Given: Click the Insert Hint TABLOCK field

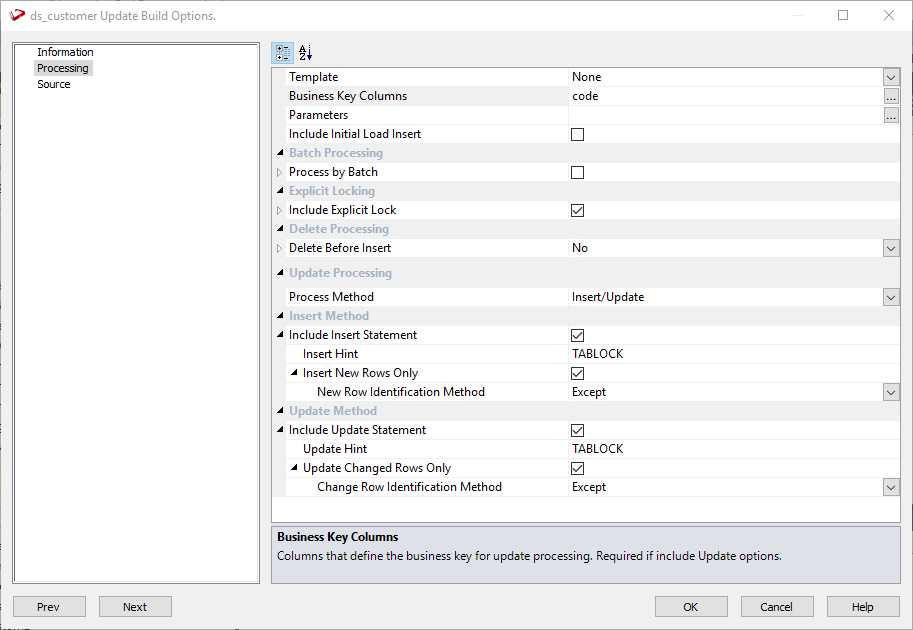Looking at the screenshot, I should point(720,354).
